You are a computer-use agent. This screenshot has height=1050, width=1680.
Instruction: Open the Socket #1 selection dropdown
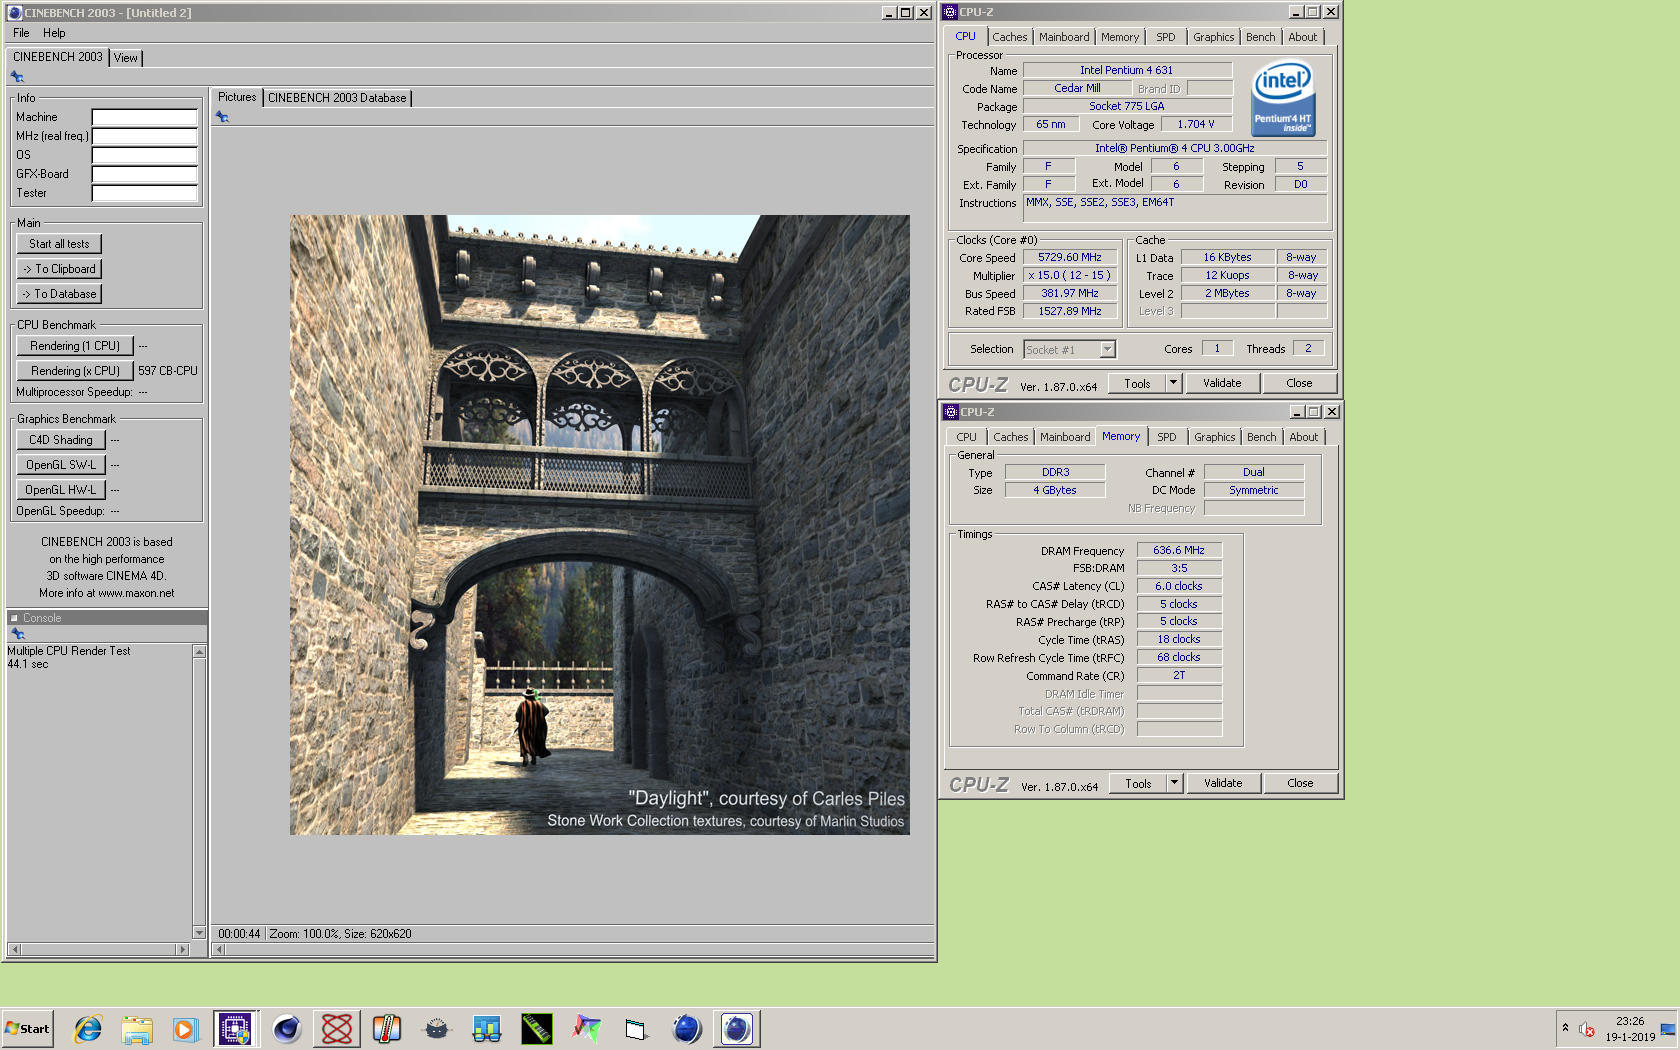point(1107,349)
